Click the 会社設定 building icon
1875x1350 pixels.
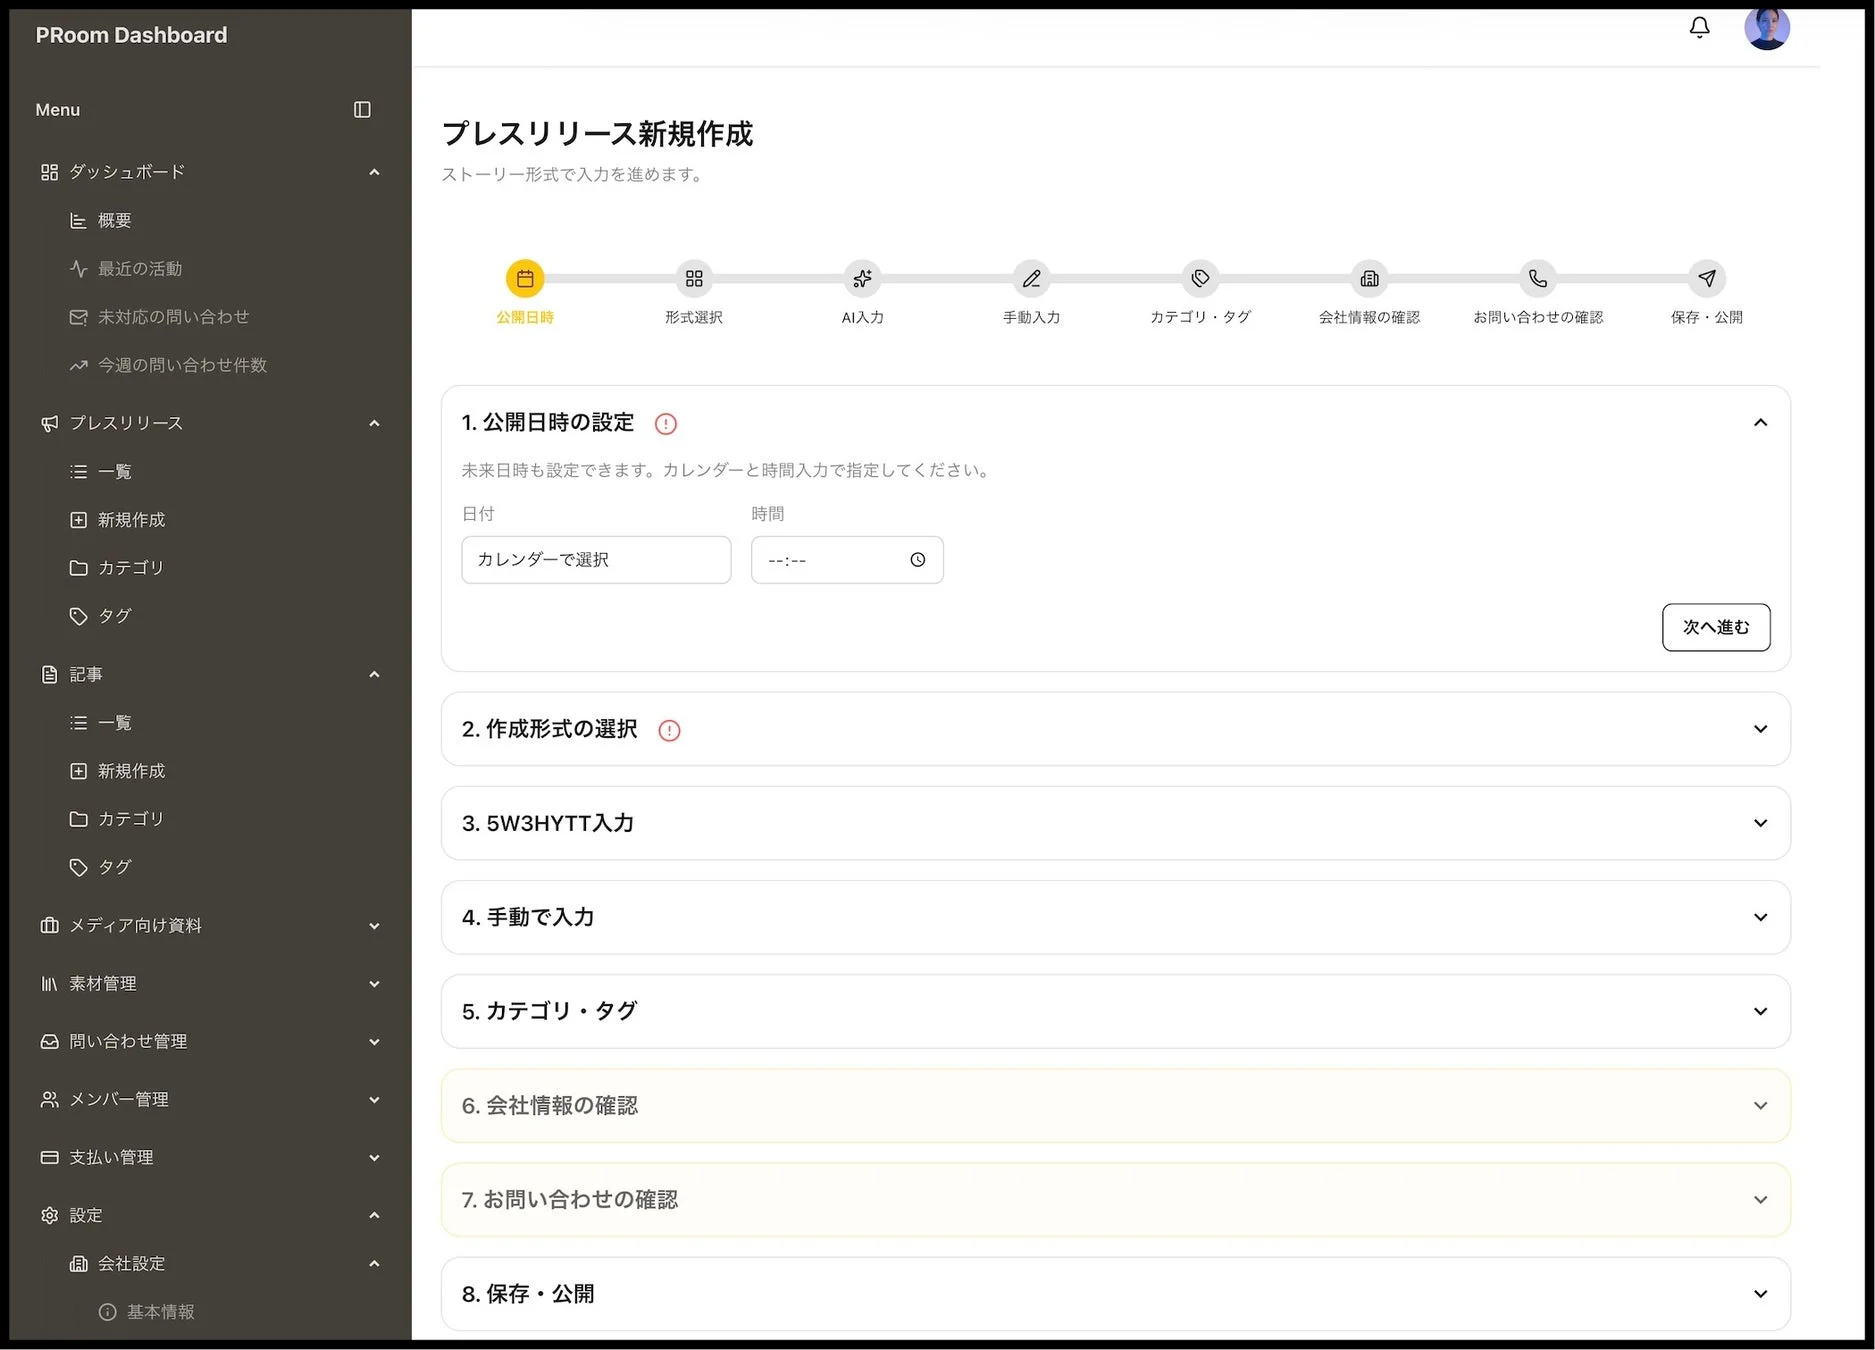[78, 1264]
